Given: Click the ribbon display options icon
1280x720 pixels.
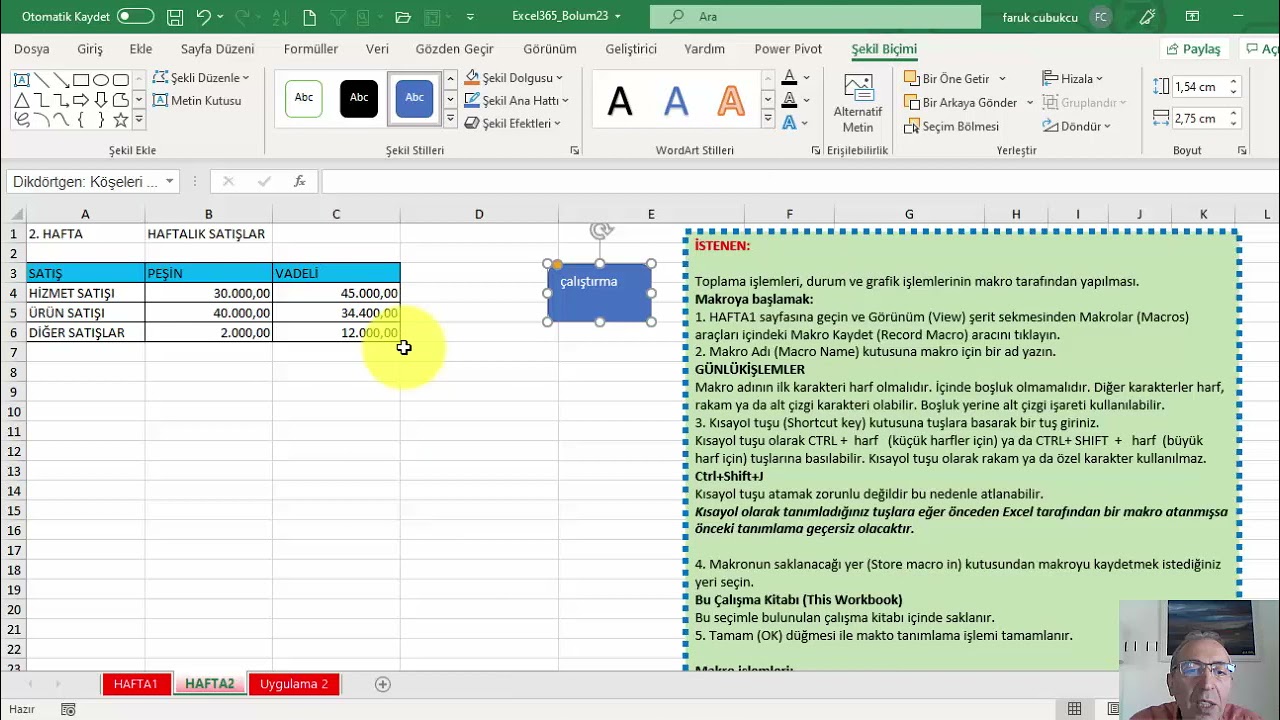Looking at the screenshot, I should [1192, 17].
